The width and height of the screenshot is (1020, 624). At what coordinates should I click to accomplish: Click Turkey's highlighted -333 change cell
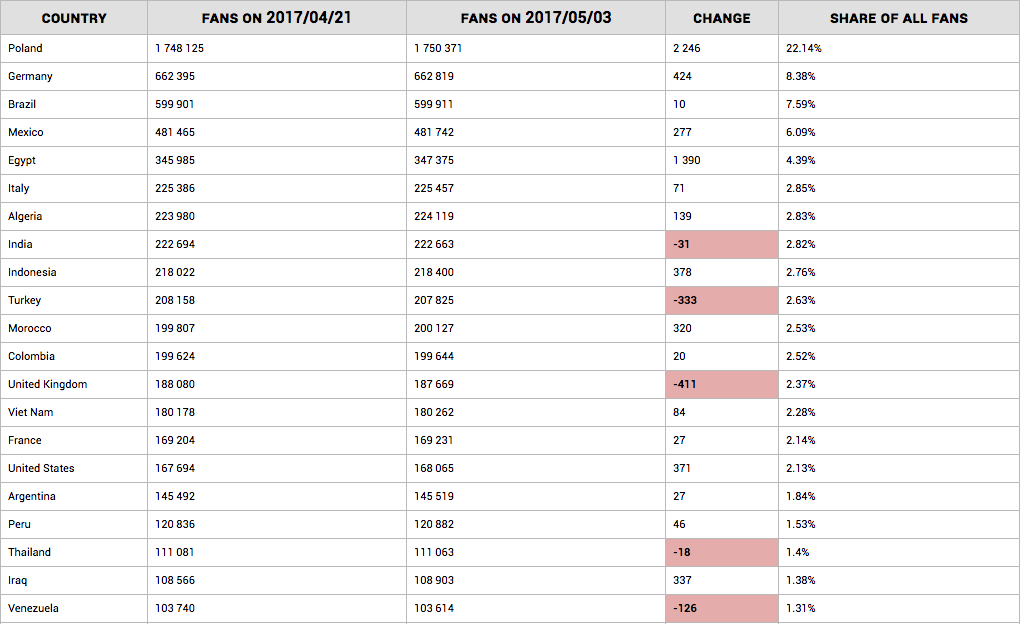click(x=722, y=300)
